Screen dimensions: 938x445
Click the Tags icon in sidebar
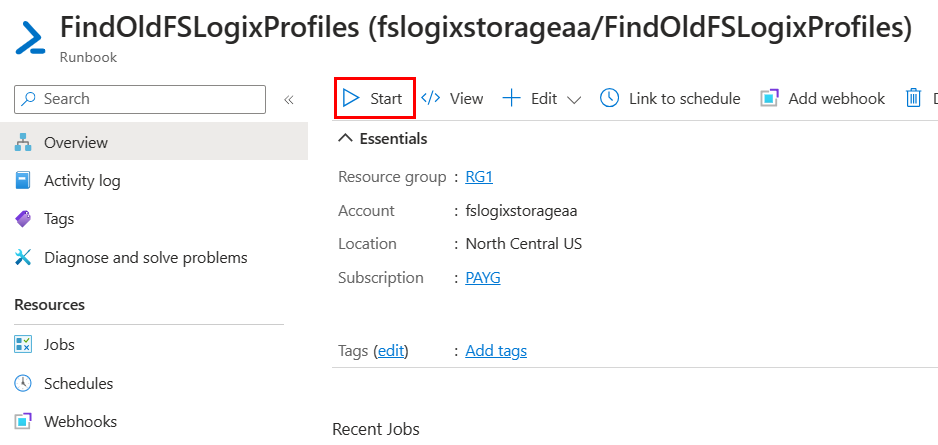[24, 219]
